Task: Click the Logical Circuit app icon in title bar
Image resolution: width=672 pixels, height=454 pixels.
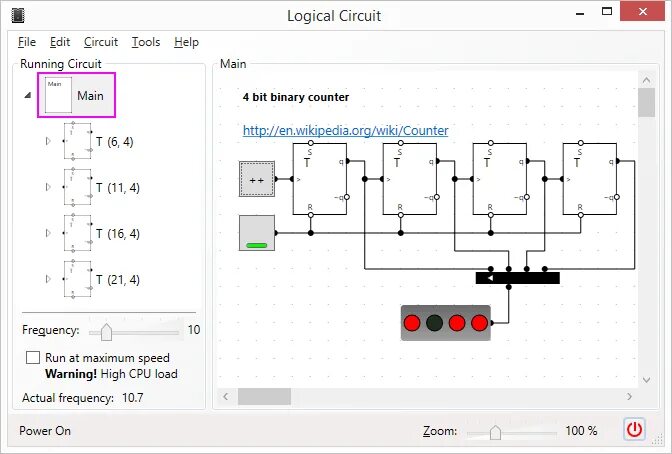Action: 18,15
